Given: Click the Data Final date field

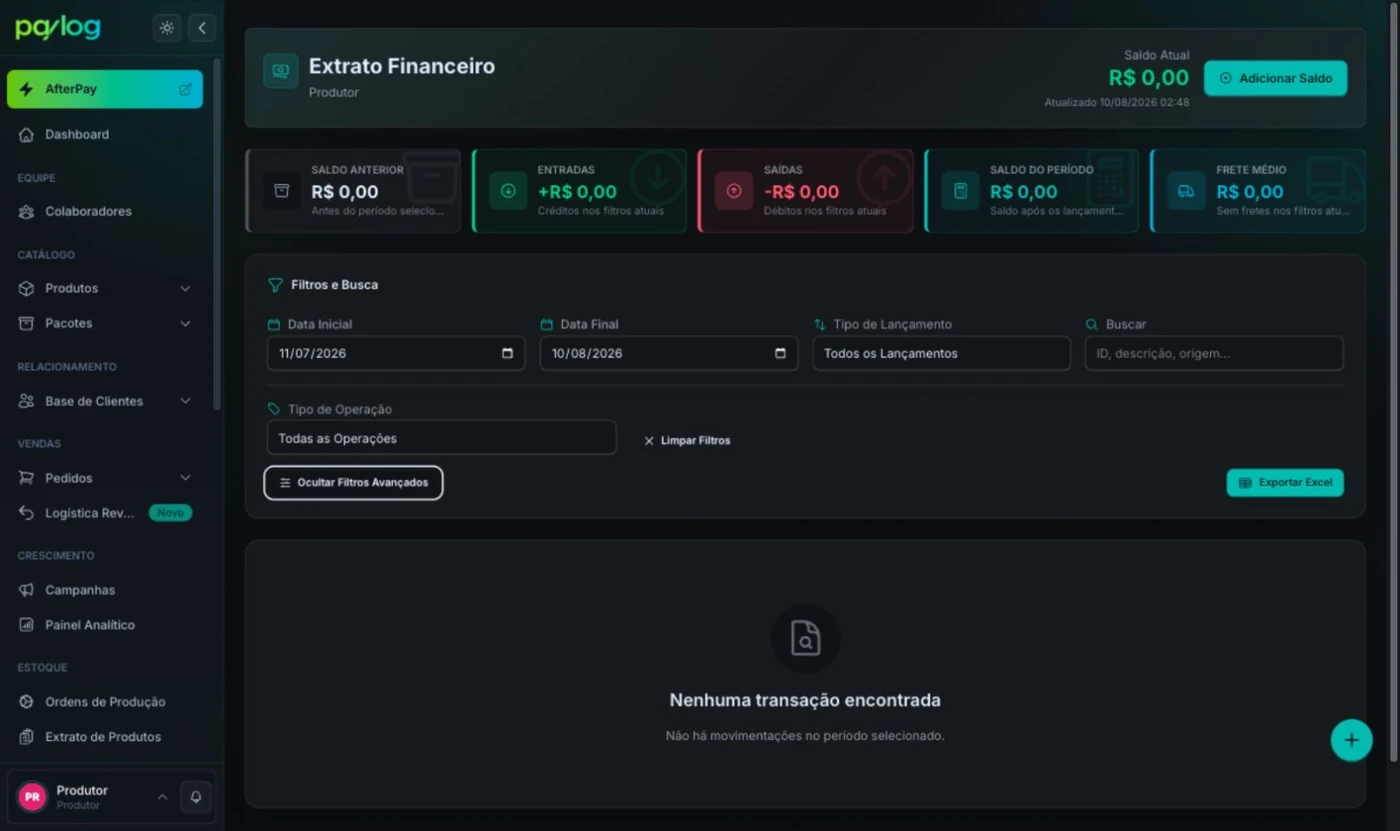Looking at the screenshot, I should (669, 353).
